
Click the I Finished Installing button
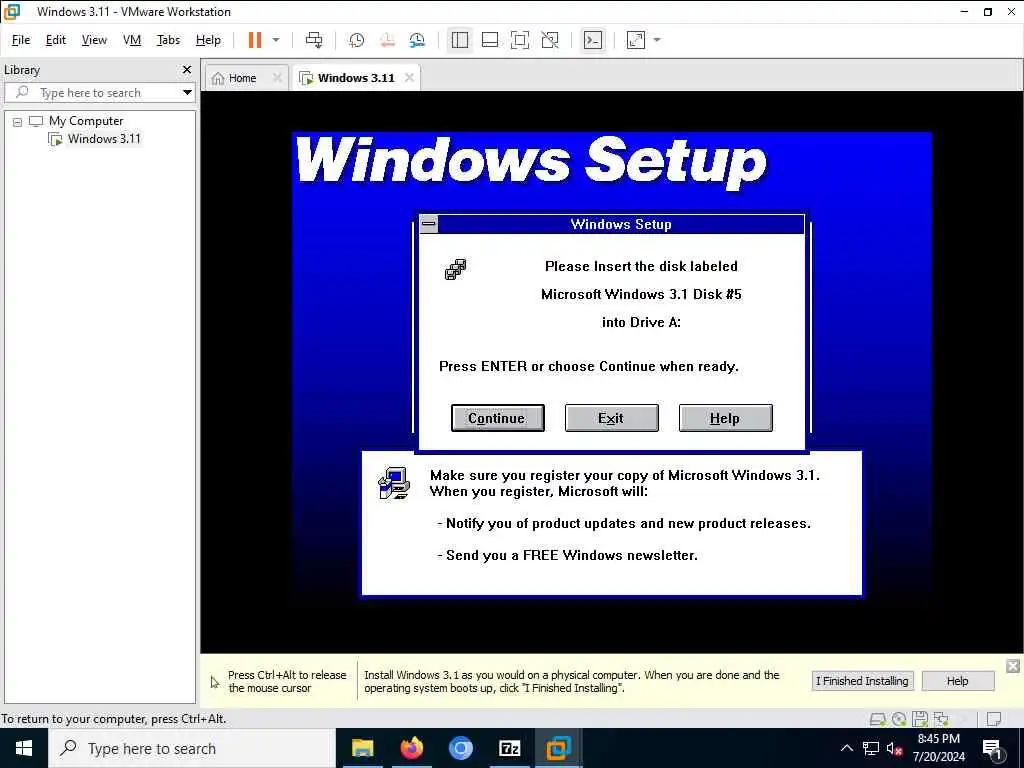(862, 681)
